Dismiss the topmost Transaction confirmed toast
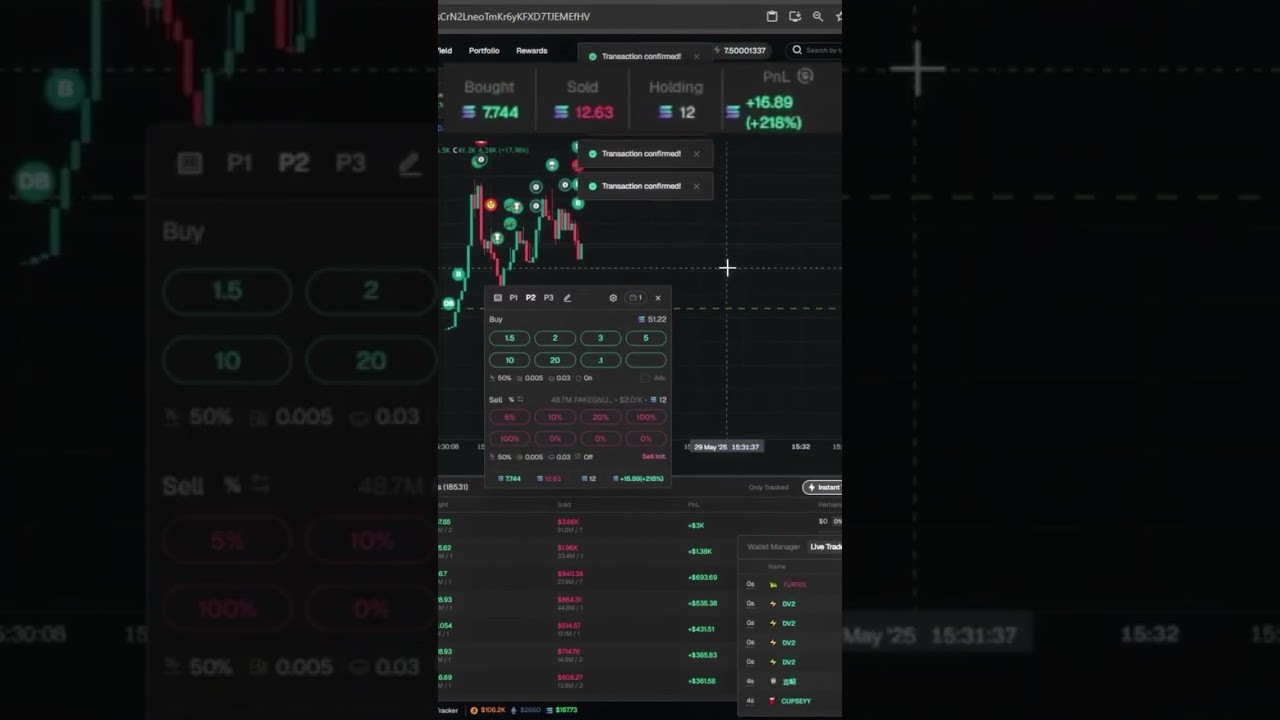Viewport: 1280px width, 720px height. [x=697, y=57]
